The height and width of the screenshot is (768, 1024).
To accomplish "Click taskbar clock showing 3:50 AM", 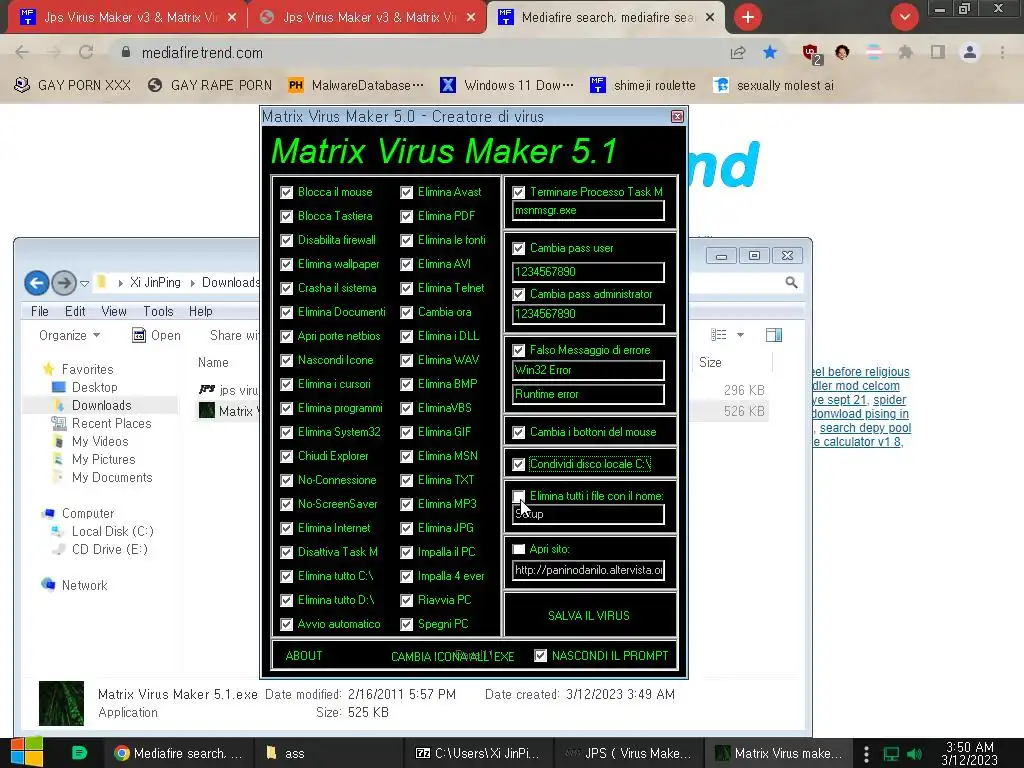I will point(970,753).
